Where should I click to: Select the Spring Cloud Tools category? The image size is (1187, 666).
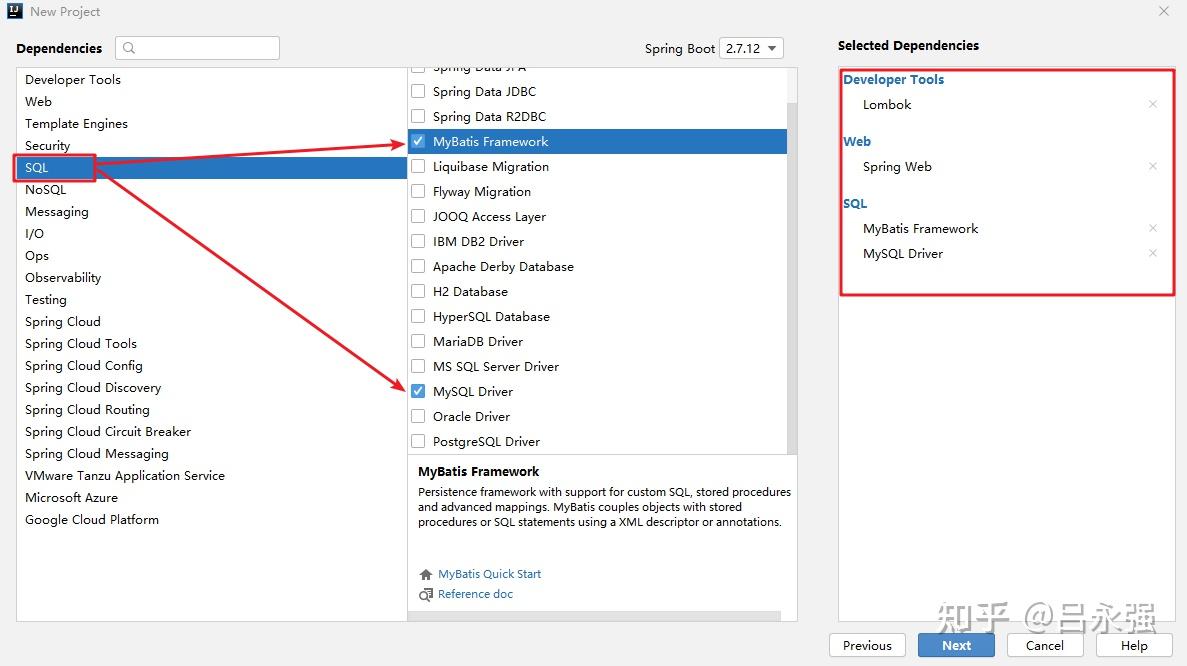tap(211, 343)
